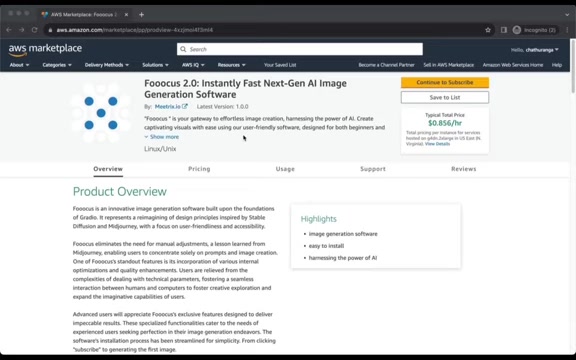Image resolution: width=576 pixels, height=360 pixels.
Task: Open the Meetrix.io vendor link
Action: (168, 107)
